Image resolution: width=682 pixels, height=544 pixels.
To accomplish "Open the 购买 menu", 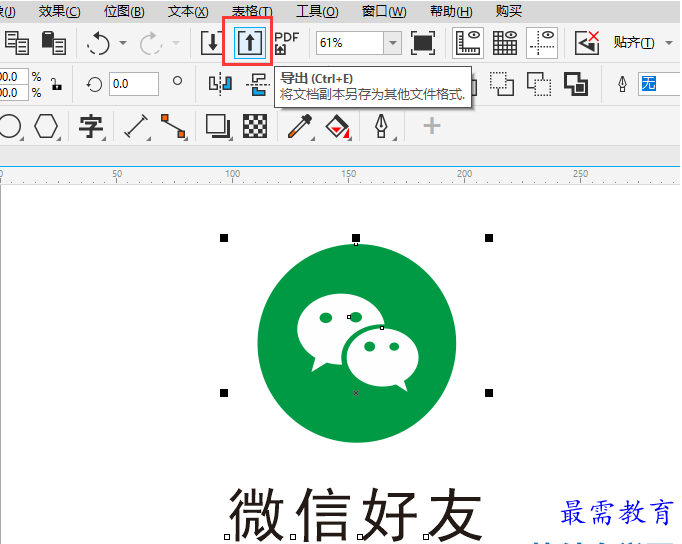I will (x=508, y=11).
